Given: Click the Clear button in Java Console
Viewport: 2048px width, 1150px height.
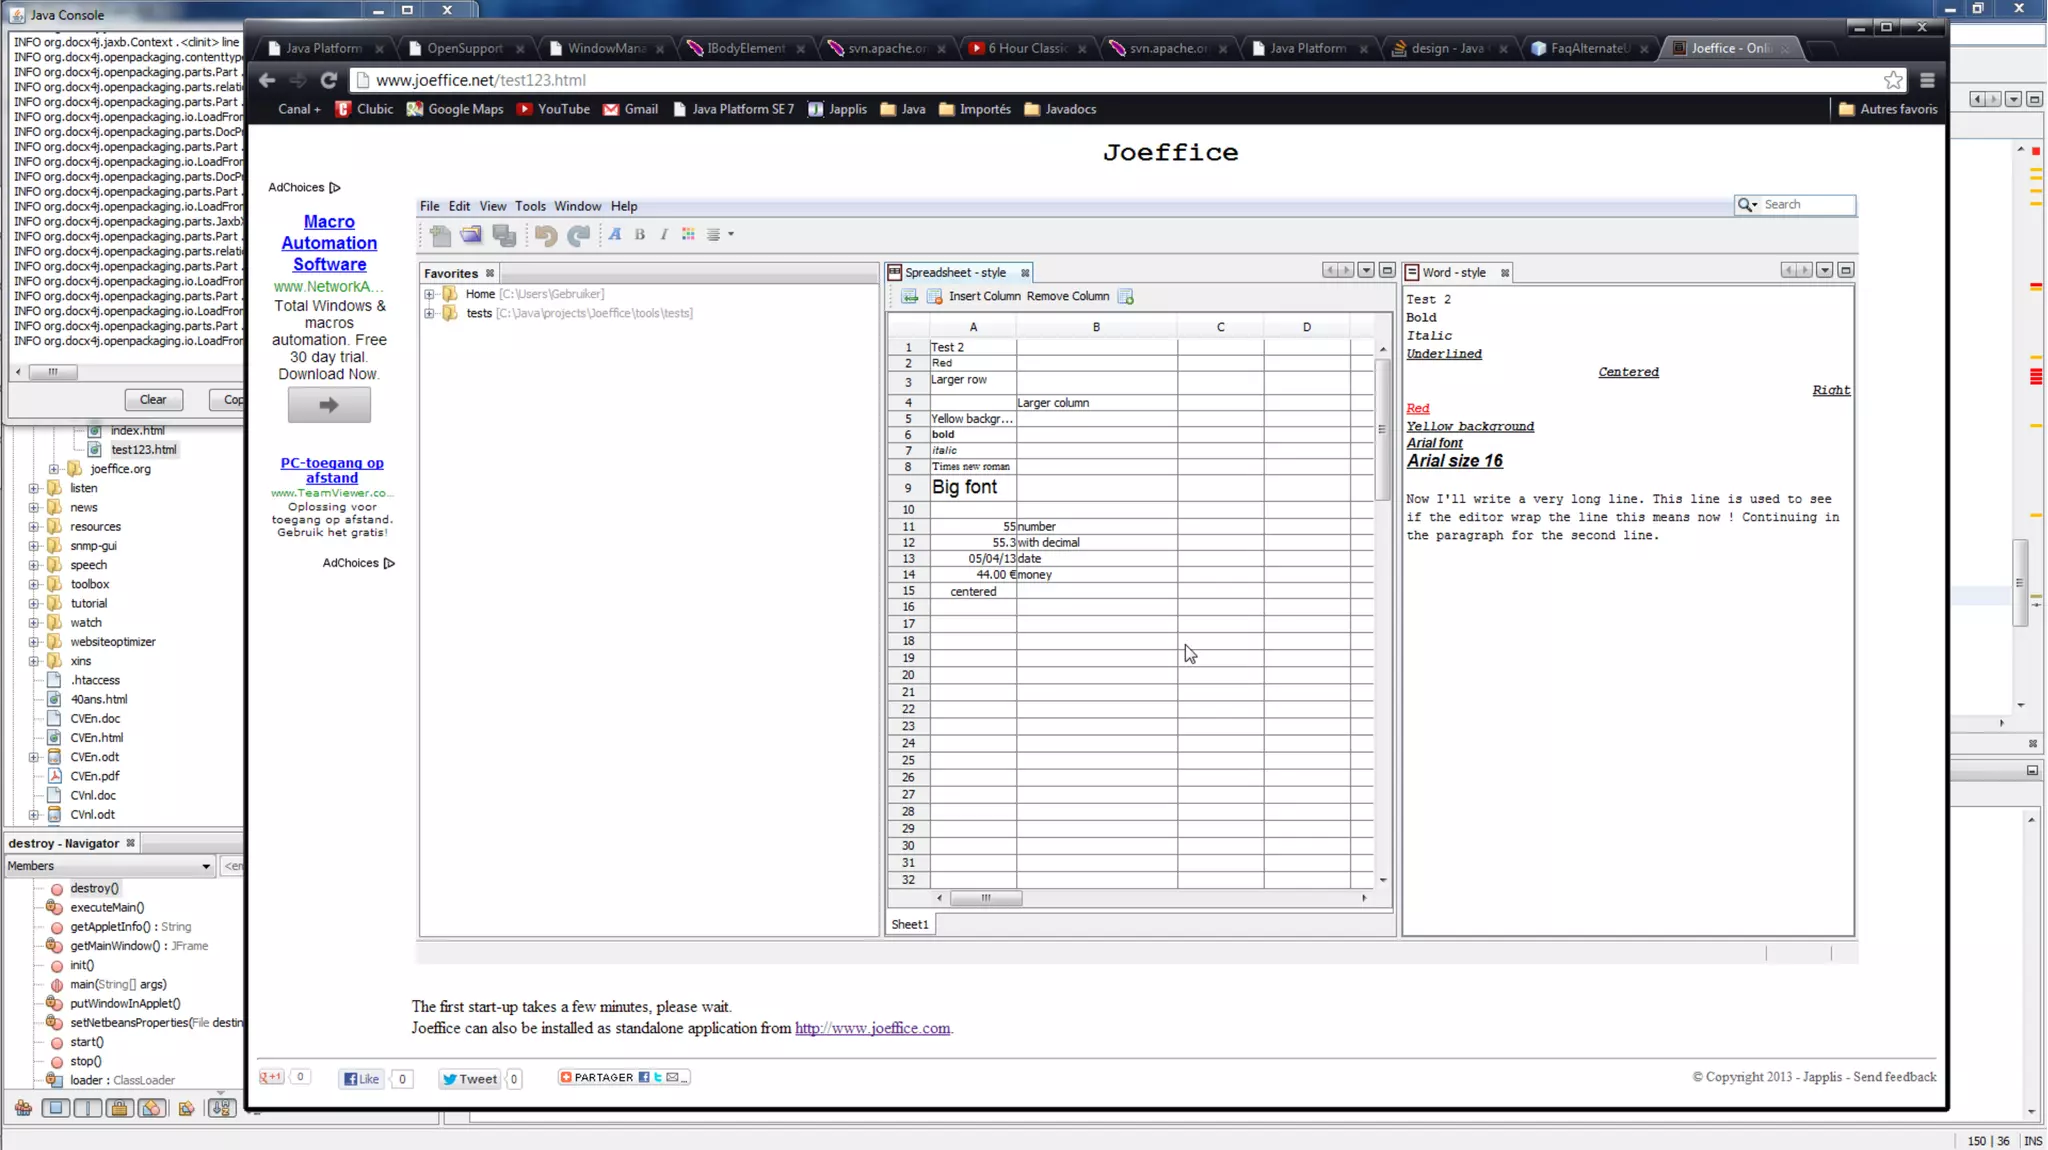Looking at the screenshot, I should pyautogui.click(x=153, y=399).
